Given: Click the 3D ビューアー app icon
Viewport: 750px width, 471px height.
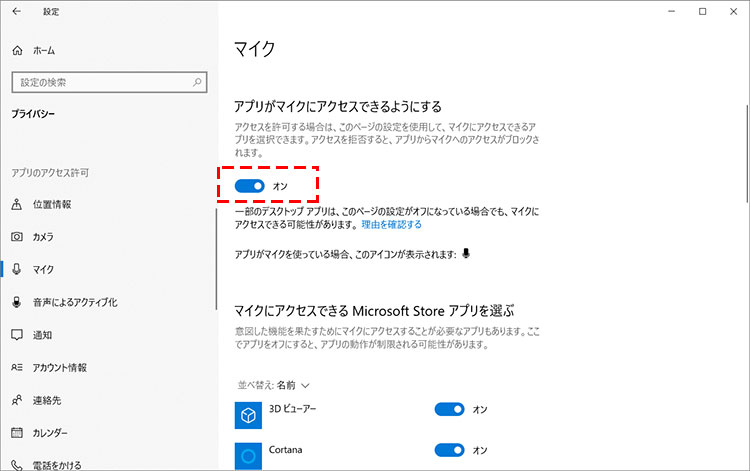Looking at the screenshot, I should tap(248, 415).
